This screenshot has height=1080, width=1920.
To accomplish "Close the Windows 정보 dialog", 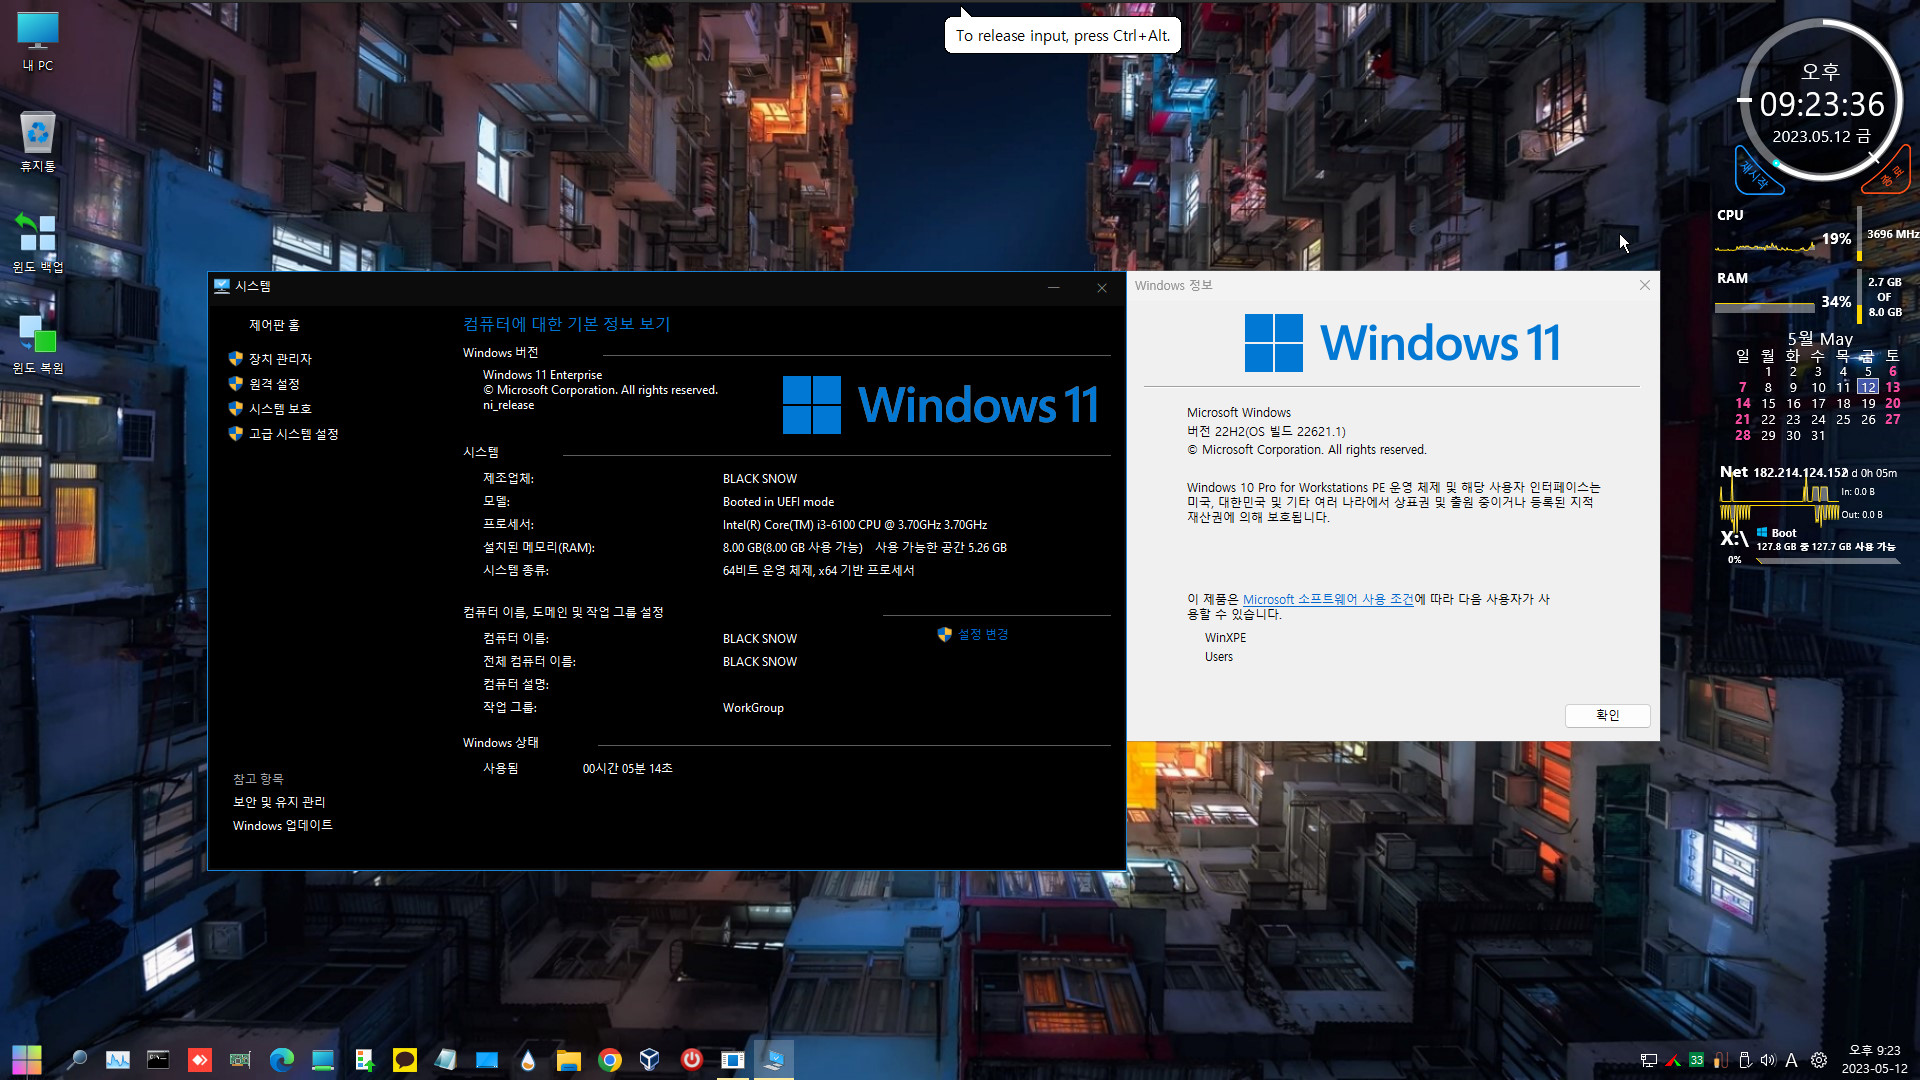I will pyautogui.click(x=1645, y=285).
